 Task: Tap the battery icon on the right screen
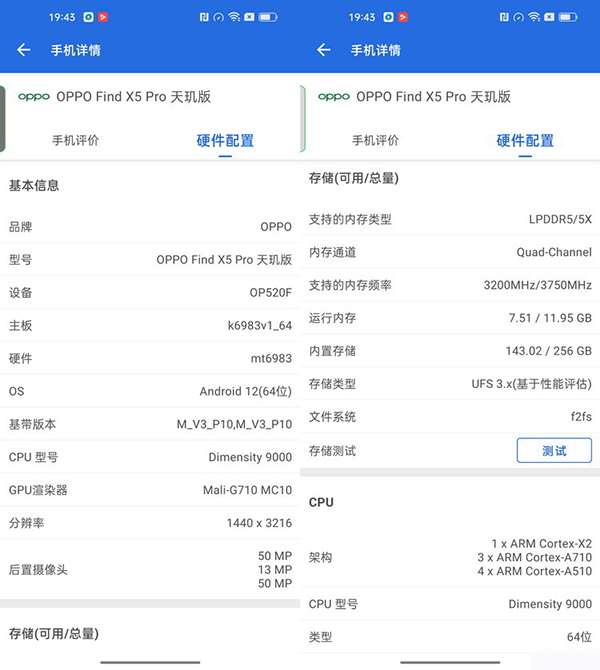tap(569, 17)
